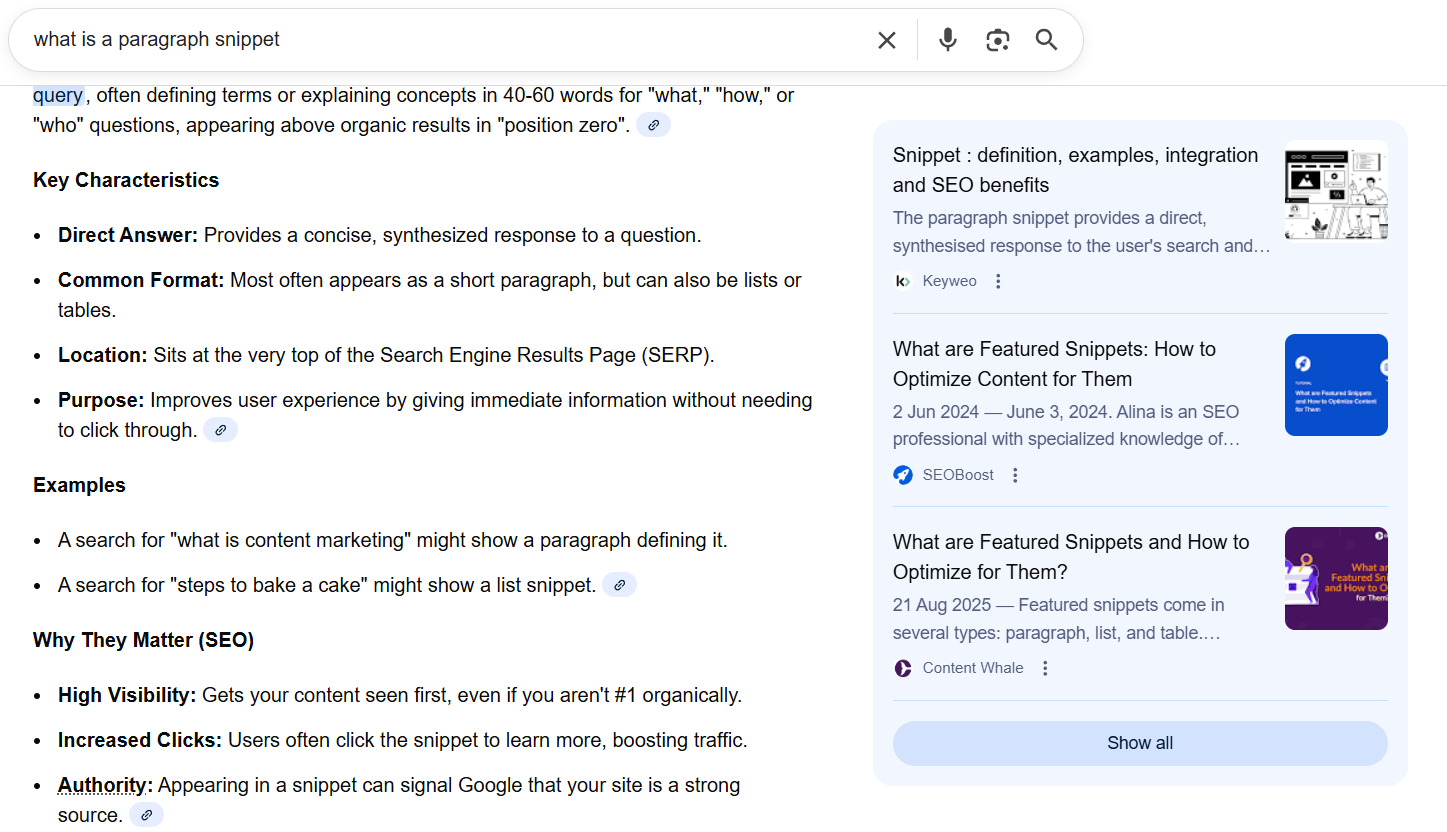Screen dimensions: 1447x832
Task: Open the three-dot menu on Content Whale result
Action: tap(1045, 668)
